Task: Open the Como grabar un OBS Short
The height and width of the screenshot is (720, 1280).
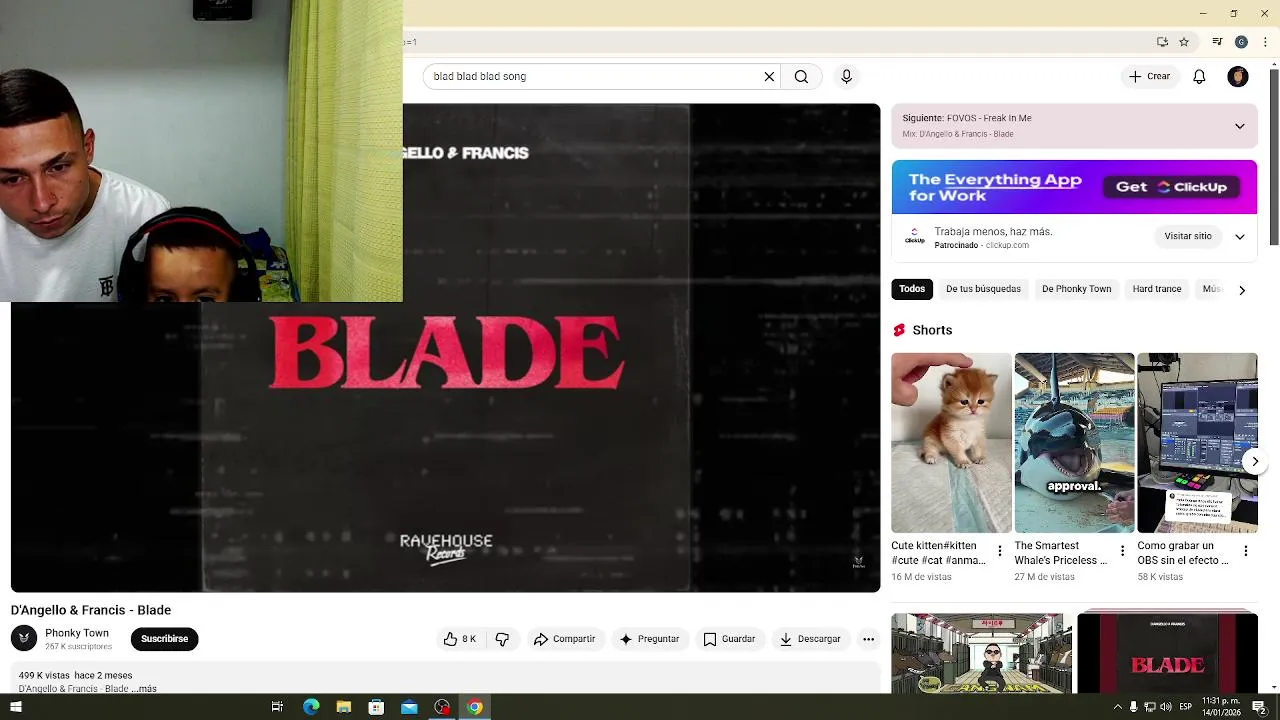Action: [1197, 443]
